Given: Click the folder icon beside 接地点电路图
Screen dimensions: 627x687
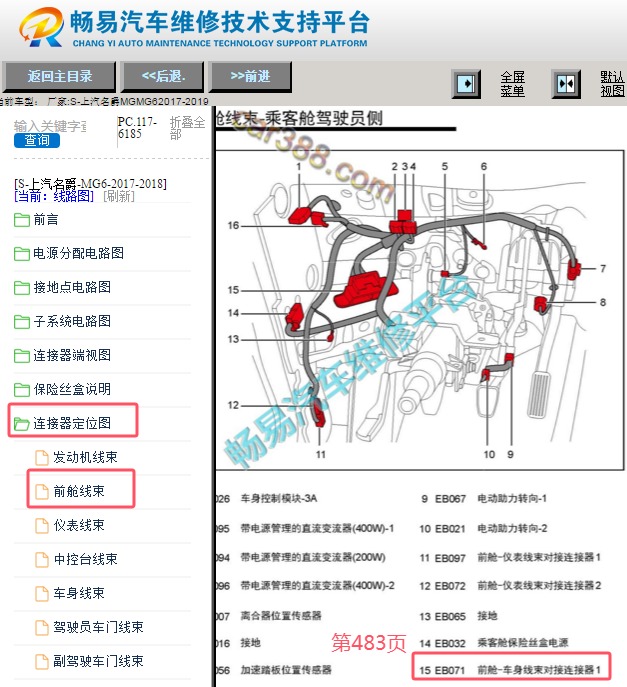Looking at the screenshot, I should coord(21,288).
